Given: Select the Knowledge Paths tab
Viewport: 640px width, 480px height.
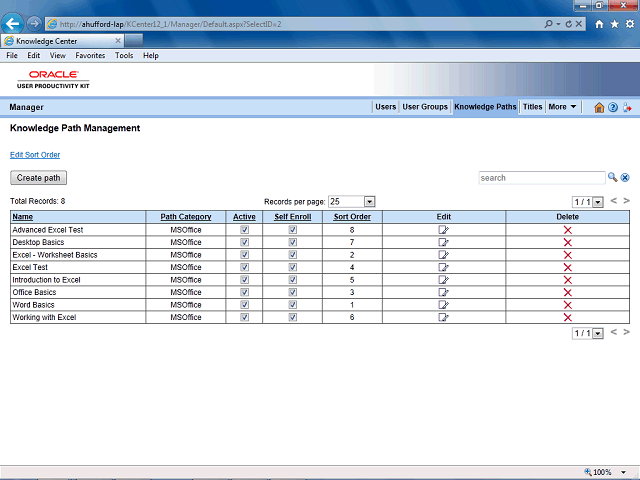Looking at the screenshot, I should coord(485,107).
